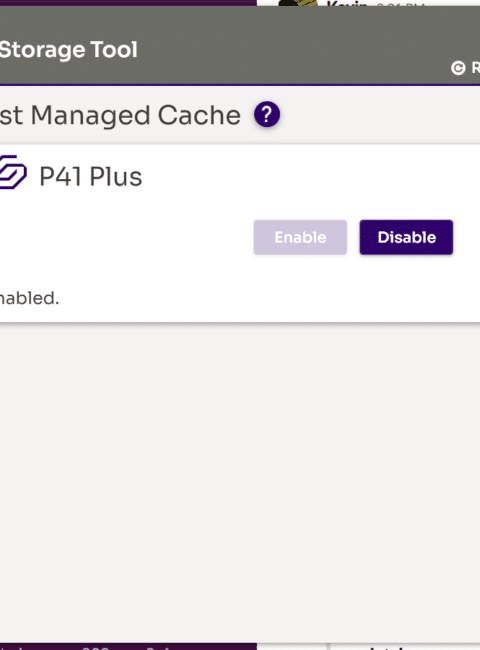
Task: Click the letter R after the copyright symbol
Action: tap(476, 68)
